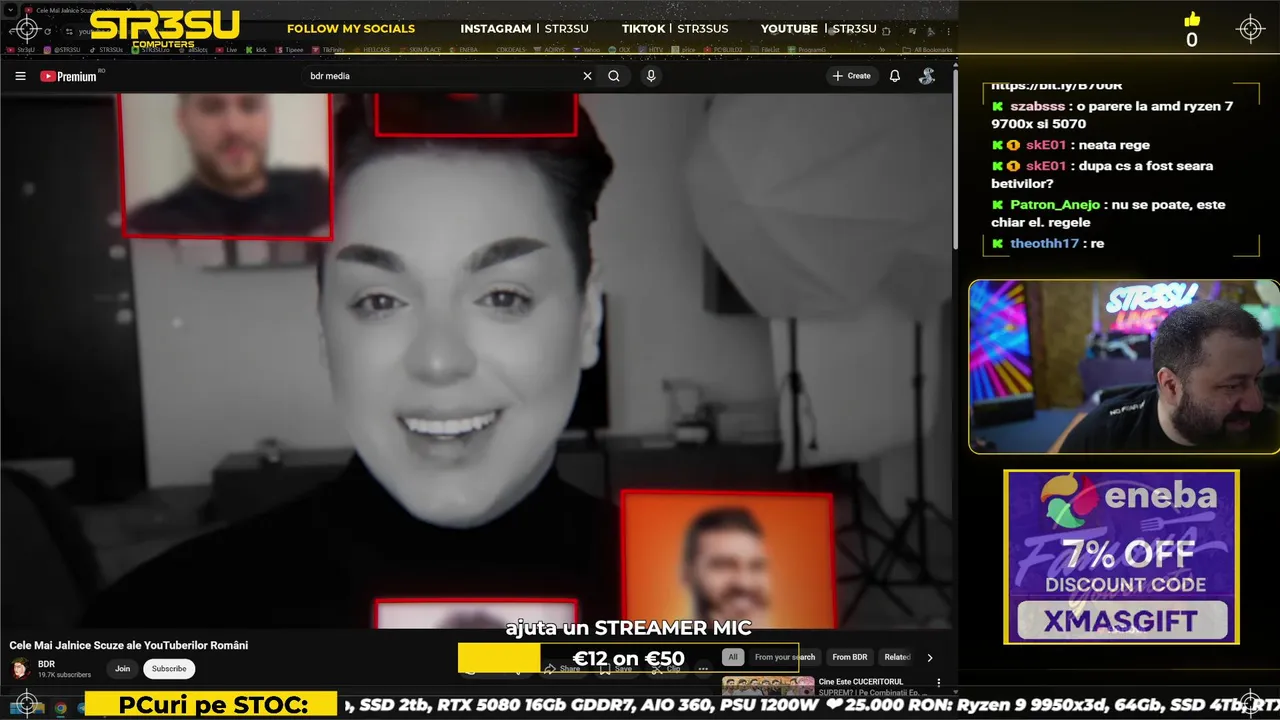1280x720 pixels.
Task: Select the 'From your search' chip
Action: tap(785, 657)
